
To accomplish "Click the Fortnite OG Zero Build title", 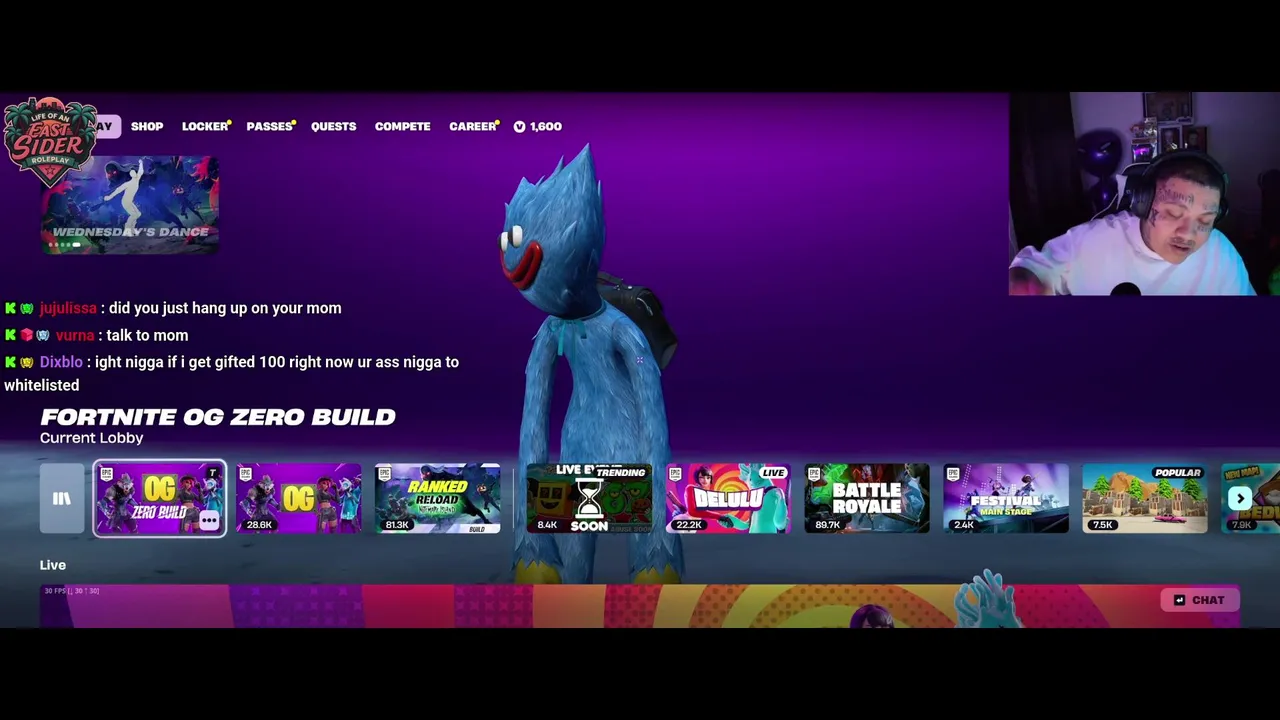I will point(218,417).
